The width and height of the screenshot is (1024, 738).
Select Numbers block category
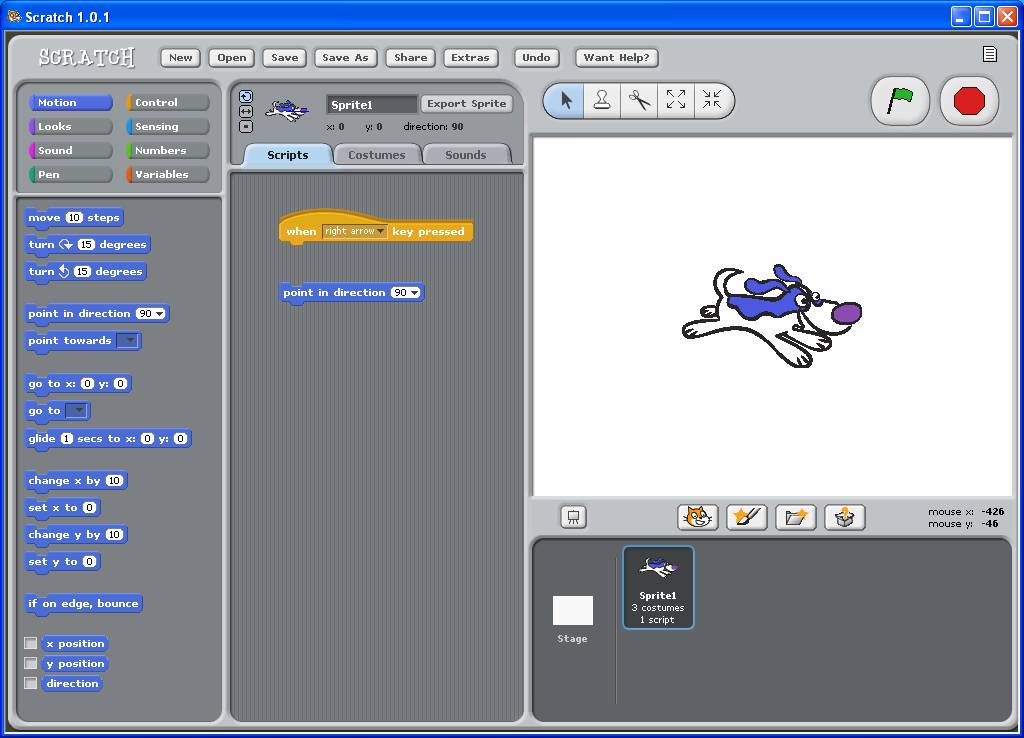click(x=168, y=150)
